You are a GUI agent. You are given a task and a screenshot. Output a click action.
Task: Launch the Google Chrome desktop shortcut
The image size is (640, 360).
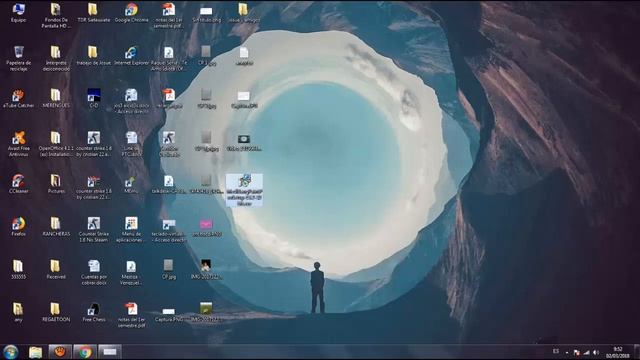click(x=131, y=13)
